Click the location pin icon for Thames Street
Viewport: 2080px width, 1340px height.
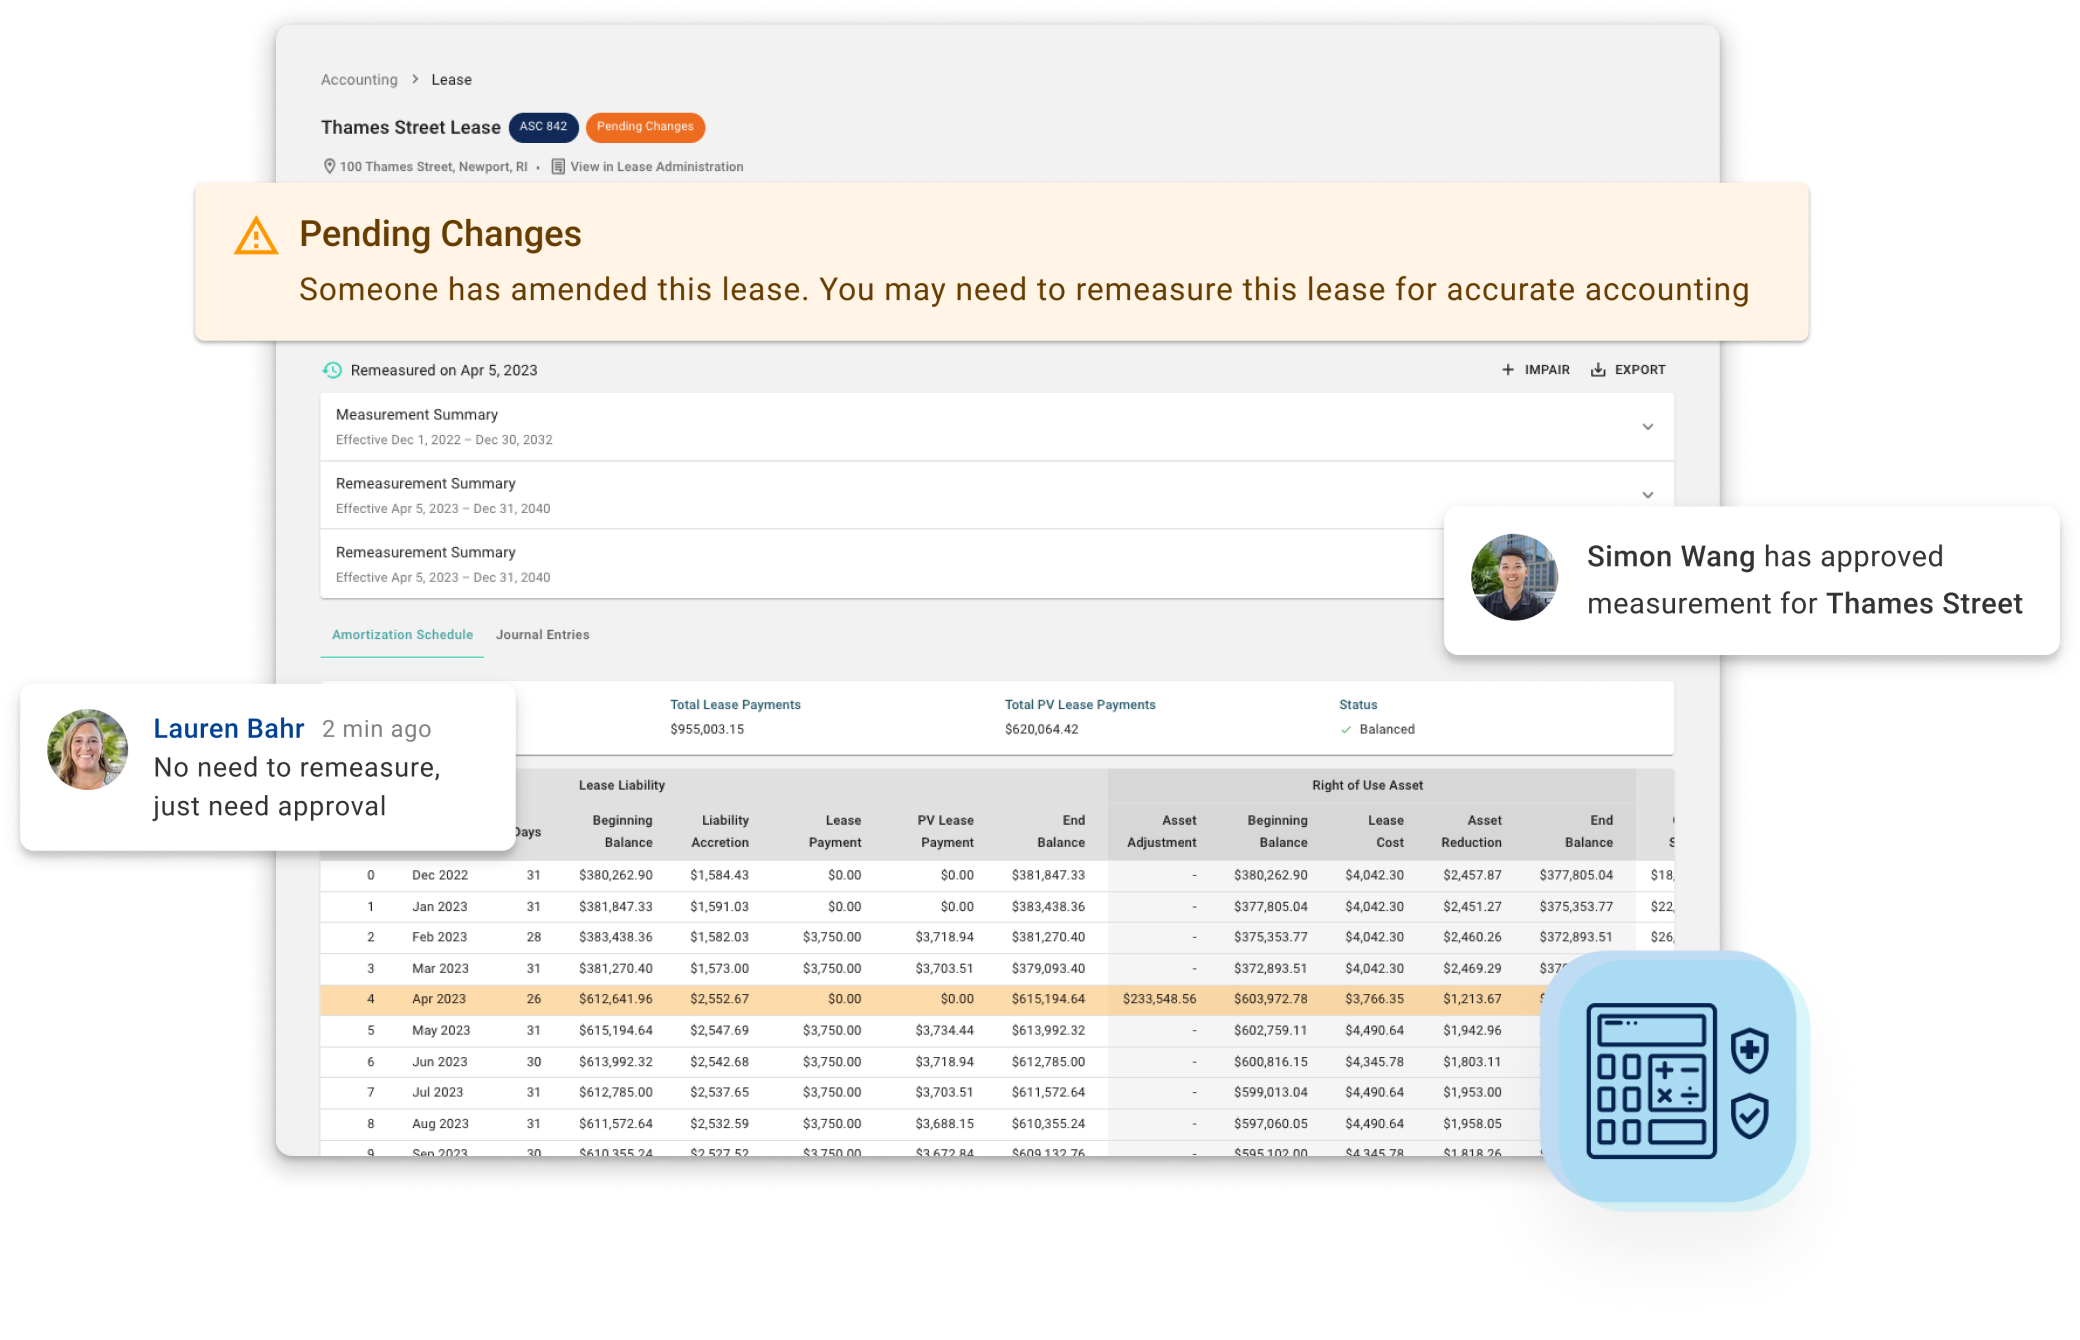(324, 165)
